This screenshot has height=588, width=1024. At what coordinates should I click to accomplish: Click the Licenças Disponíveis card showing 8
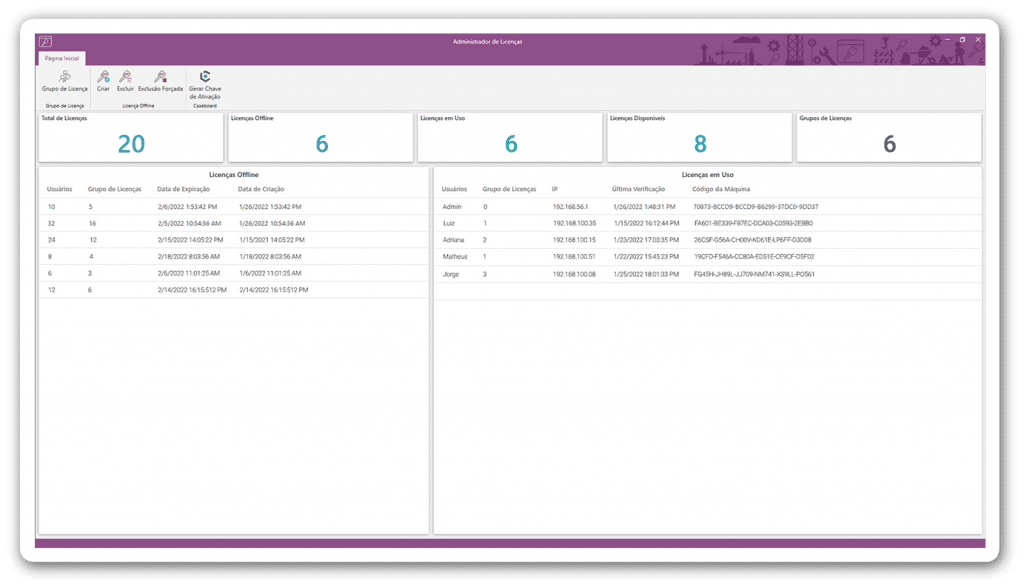[699, 137]
